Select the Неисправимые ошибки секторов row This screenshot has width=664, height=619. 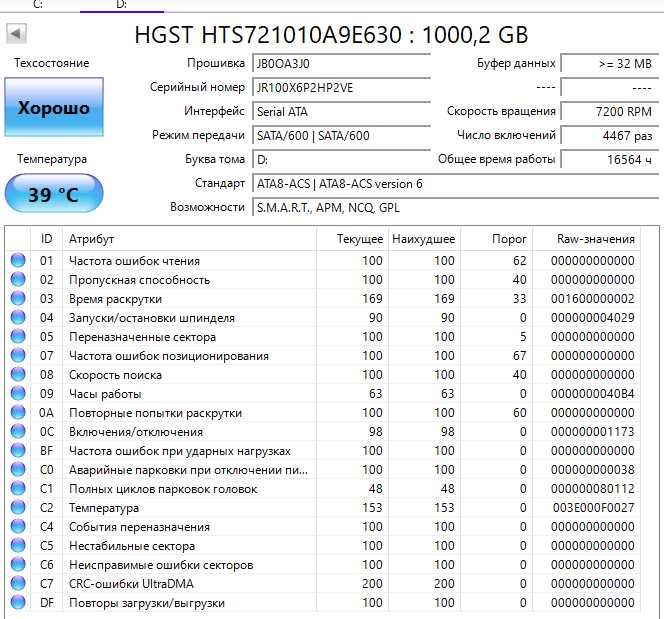[x=323, y=564]
